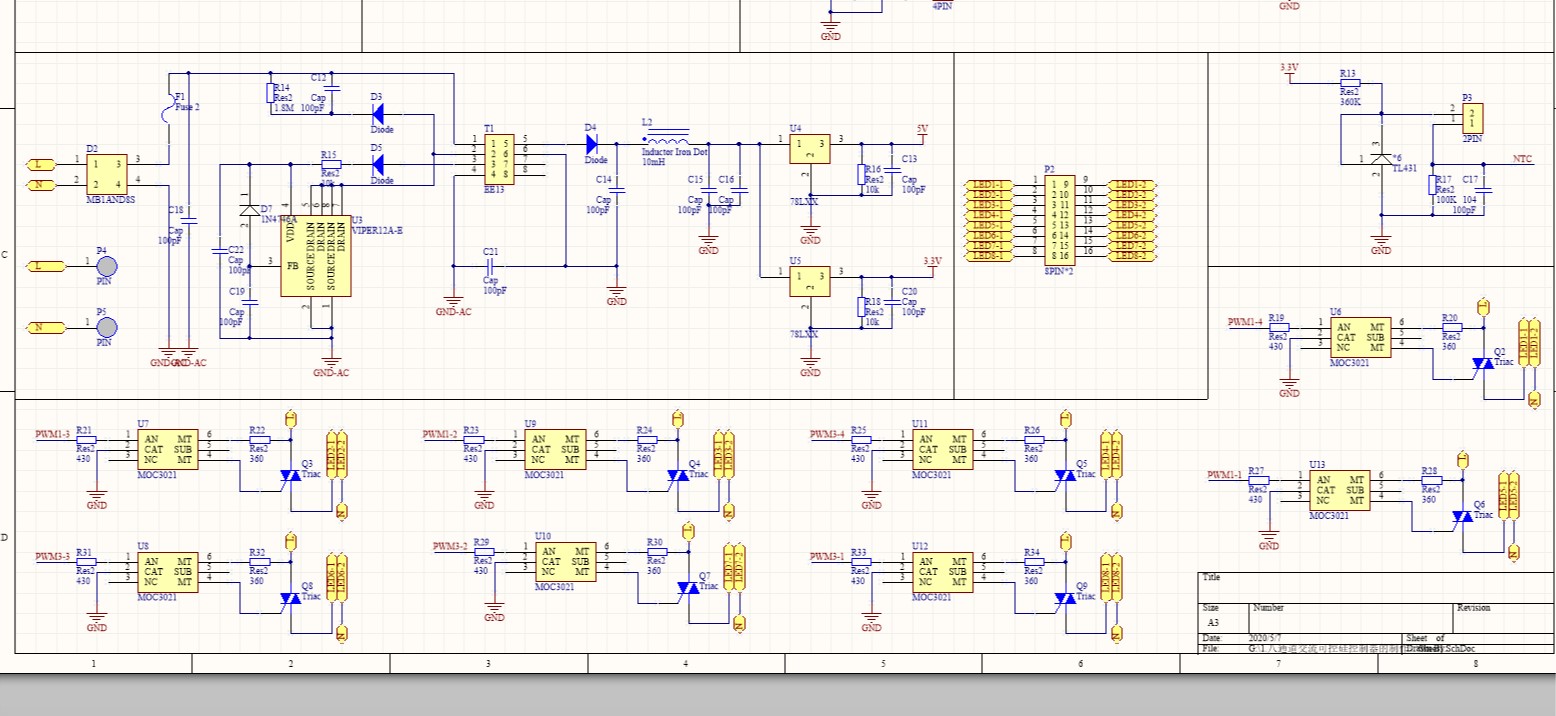The height and width of the screenshot is (716, 1556).
Task: Select capacitor C17 104
Action: pyautogui.click(x=1484, y=189)
